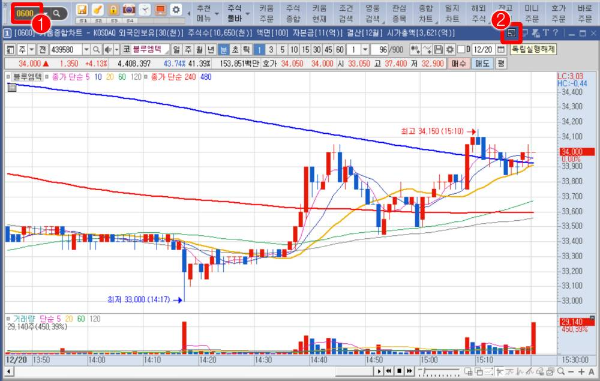
Task: Open the 관심종목 menu
Action: click(399, 13)
